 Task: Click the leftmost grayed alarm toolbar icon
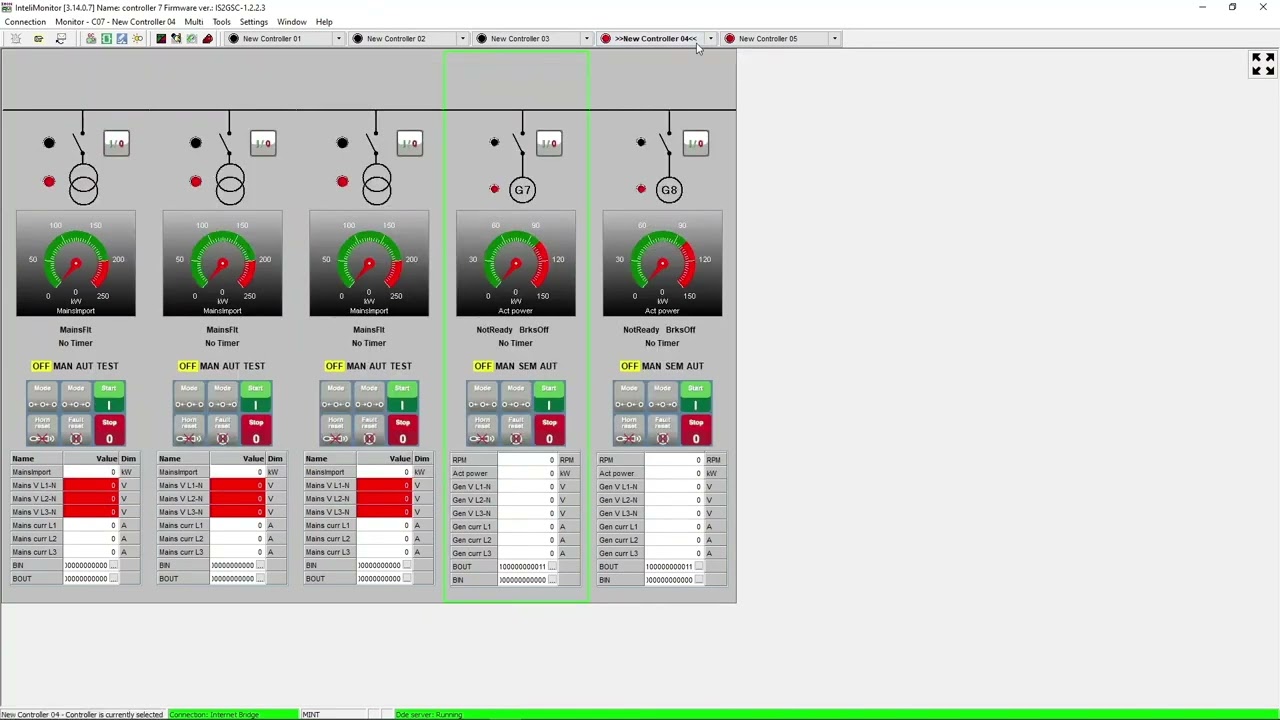(15, 38)
